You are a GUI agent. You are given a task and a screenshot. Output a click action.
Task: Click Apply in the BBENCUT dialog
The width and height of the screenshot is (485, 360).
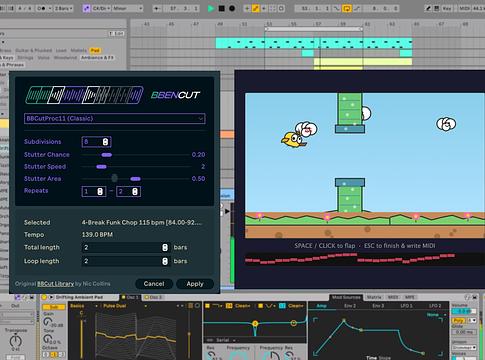tap(195, 284)
